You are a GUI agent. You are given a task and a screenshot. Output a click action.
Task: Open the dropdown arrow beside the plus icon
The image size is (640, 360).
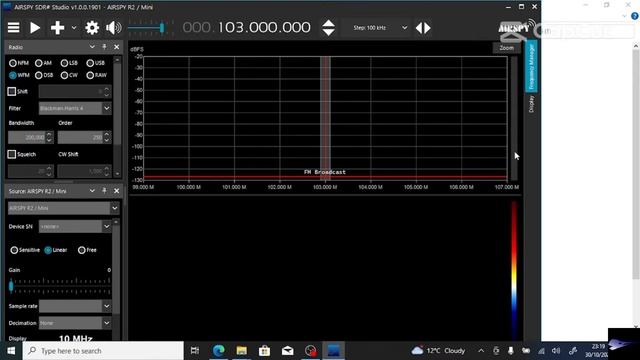point(74,28)
